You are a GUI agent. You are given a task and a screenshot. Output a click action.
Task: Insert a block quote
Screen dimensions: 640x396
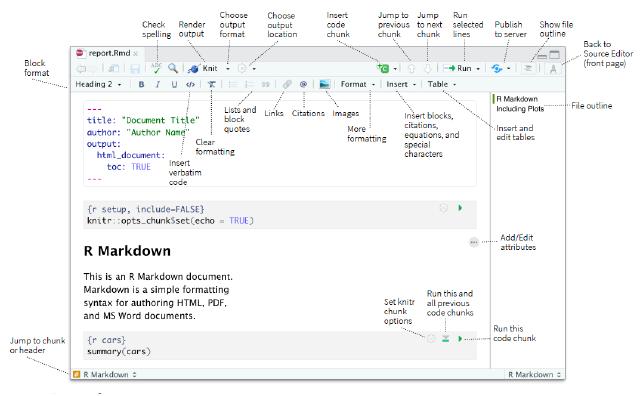[266, 85]
